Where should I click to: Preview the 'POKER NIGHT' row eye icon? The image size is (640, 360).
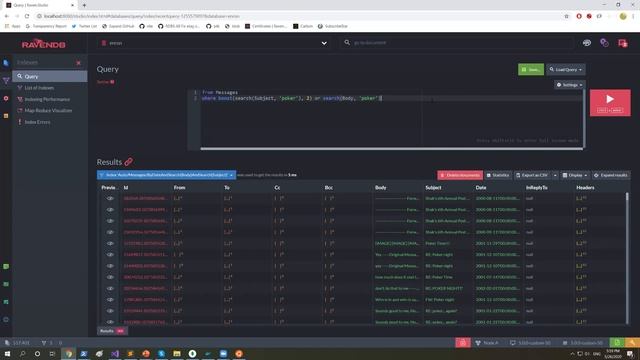(110, 288)
